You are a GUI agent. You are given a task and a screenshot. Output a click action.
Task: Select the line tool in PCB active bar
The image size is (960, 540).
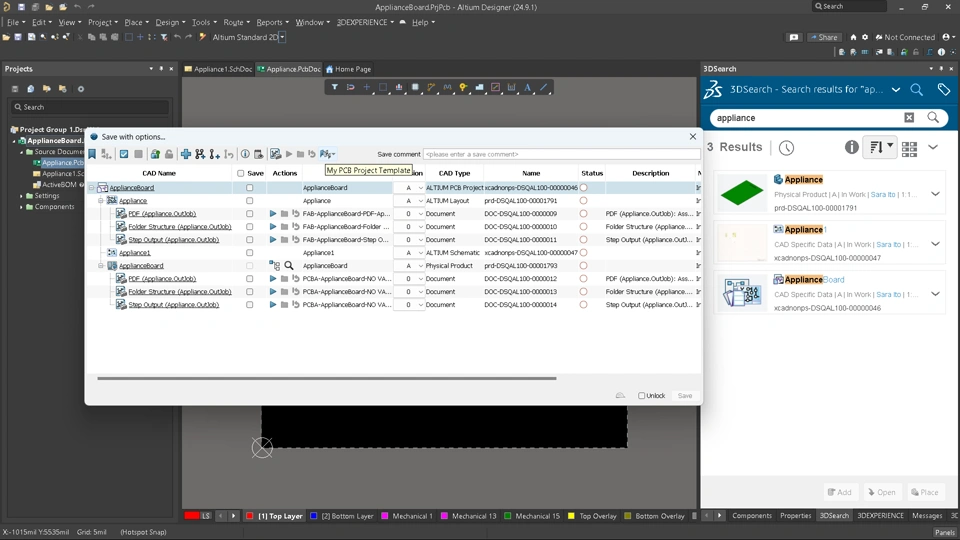click(x=543, y=88)
